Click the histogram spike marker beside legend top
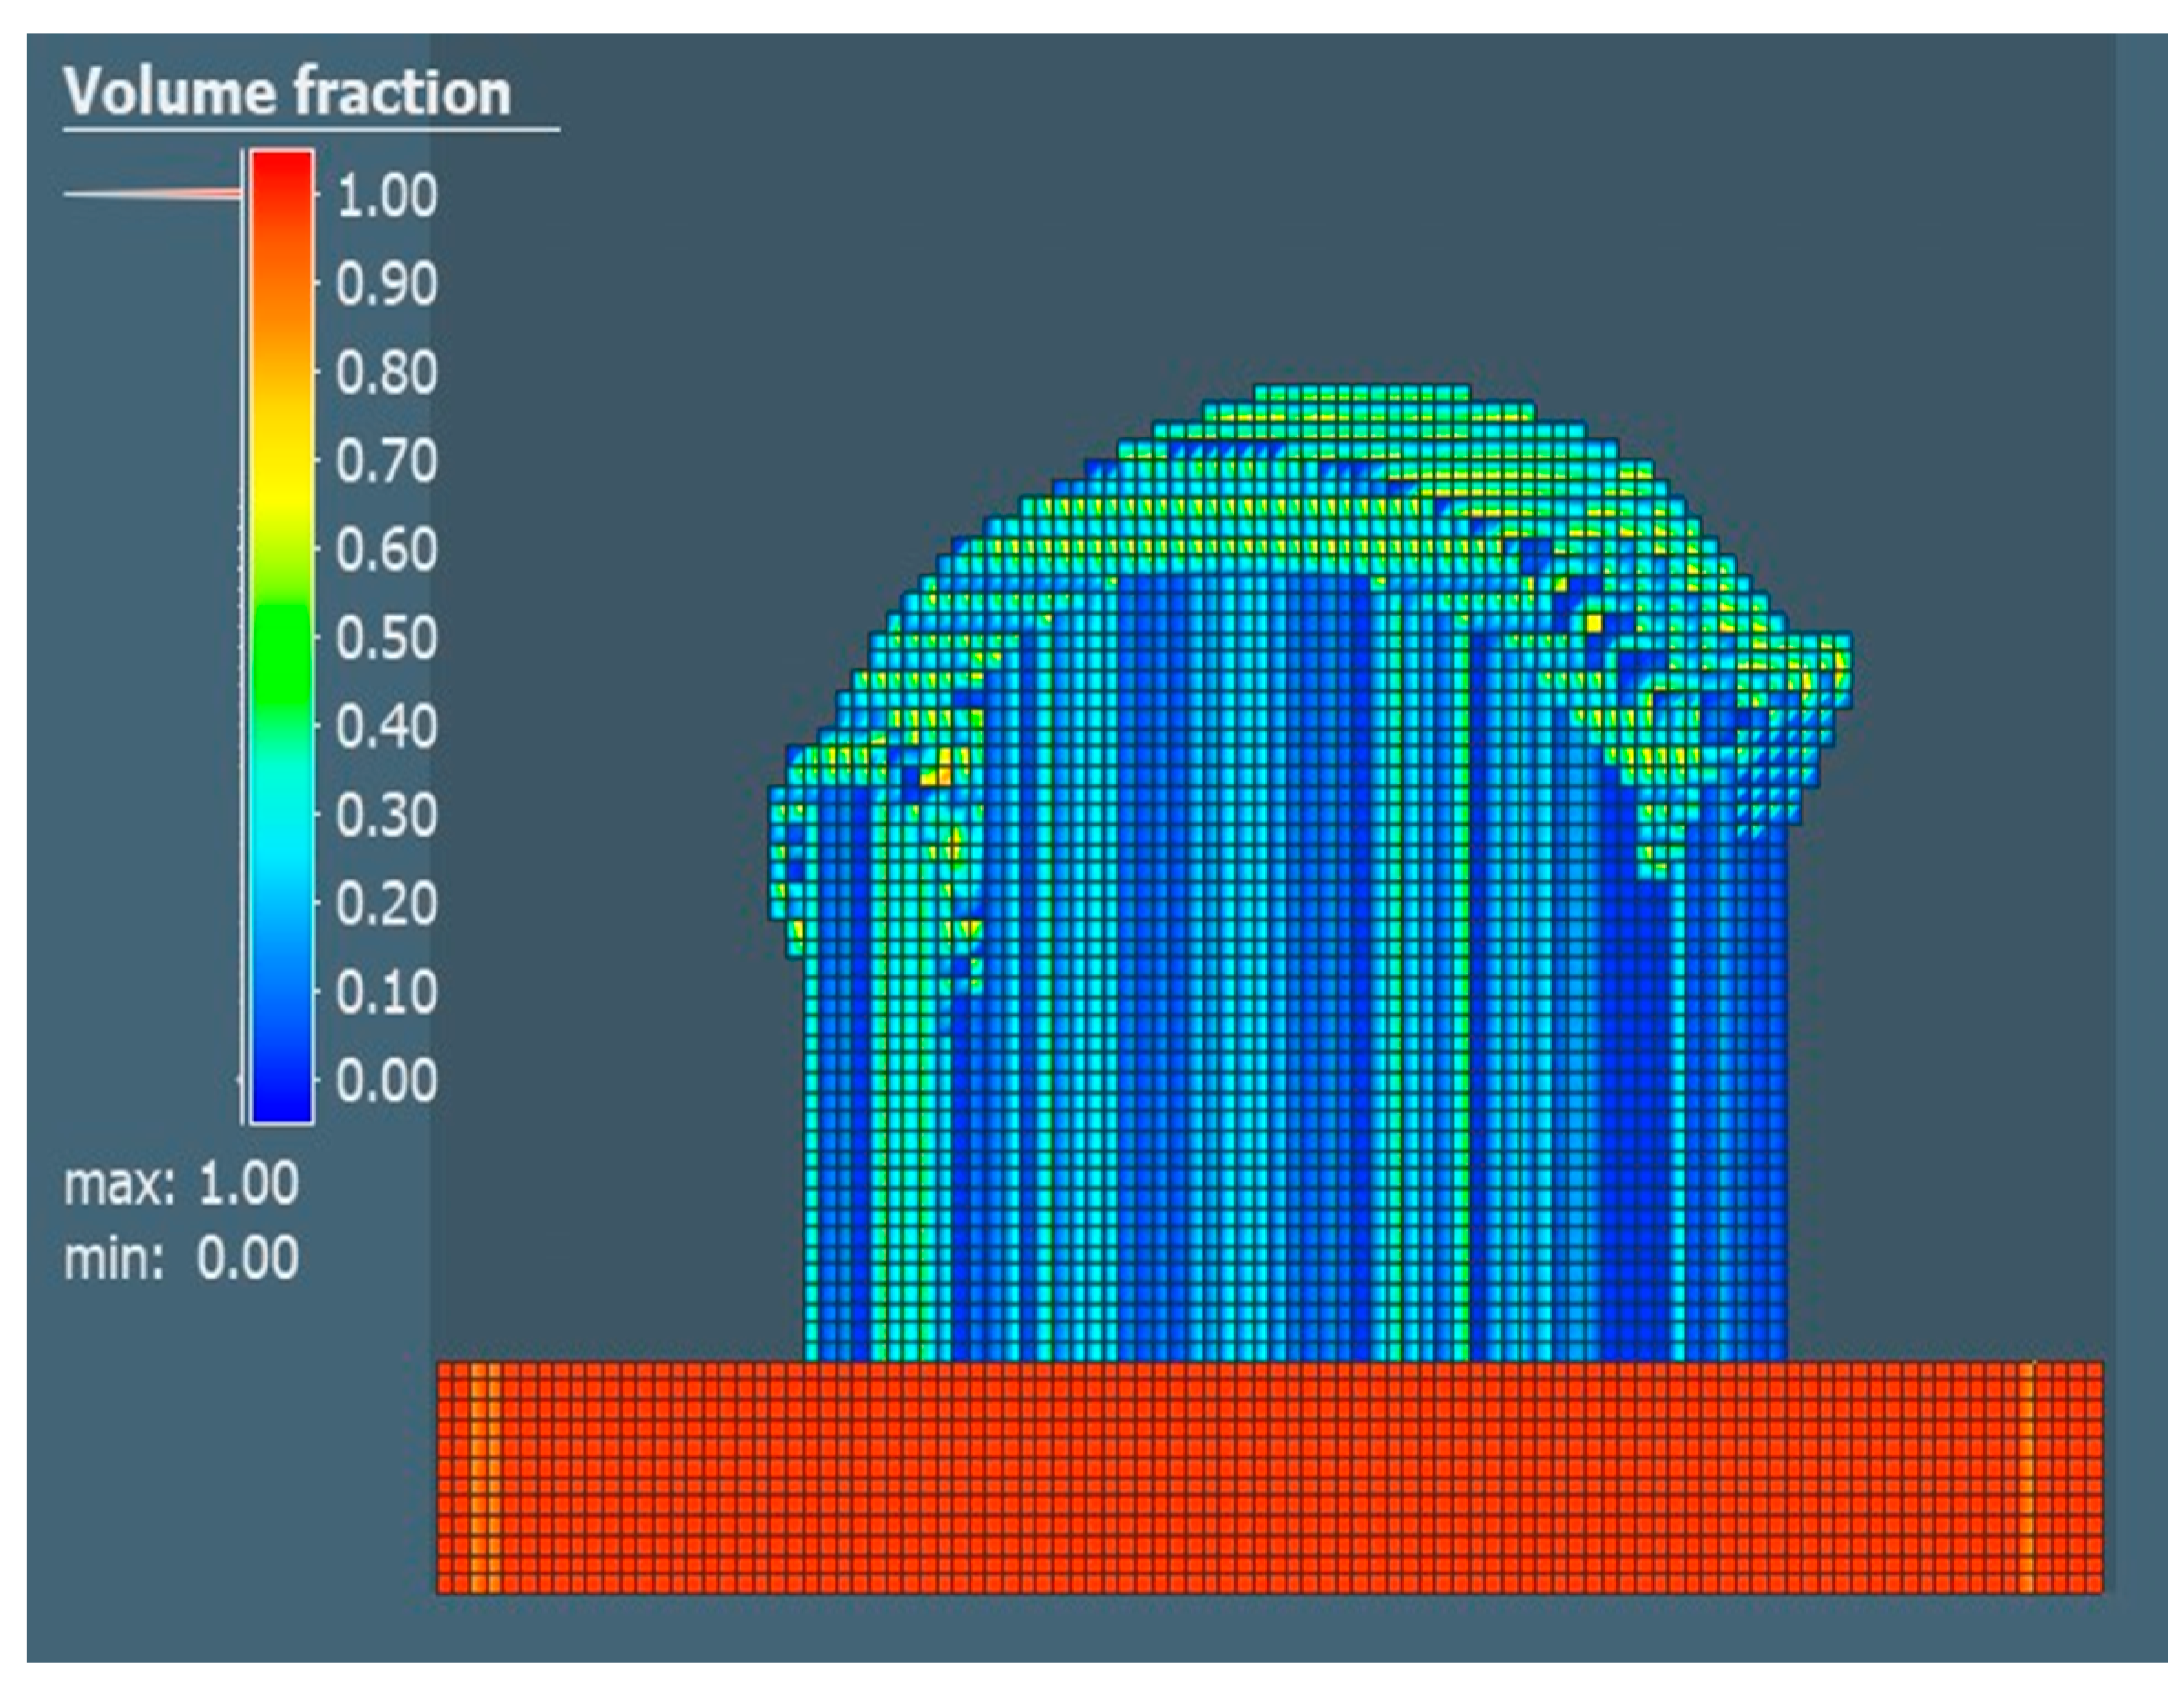This screenshot has width=2184, height=1684. tap(155, 193)
